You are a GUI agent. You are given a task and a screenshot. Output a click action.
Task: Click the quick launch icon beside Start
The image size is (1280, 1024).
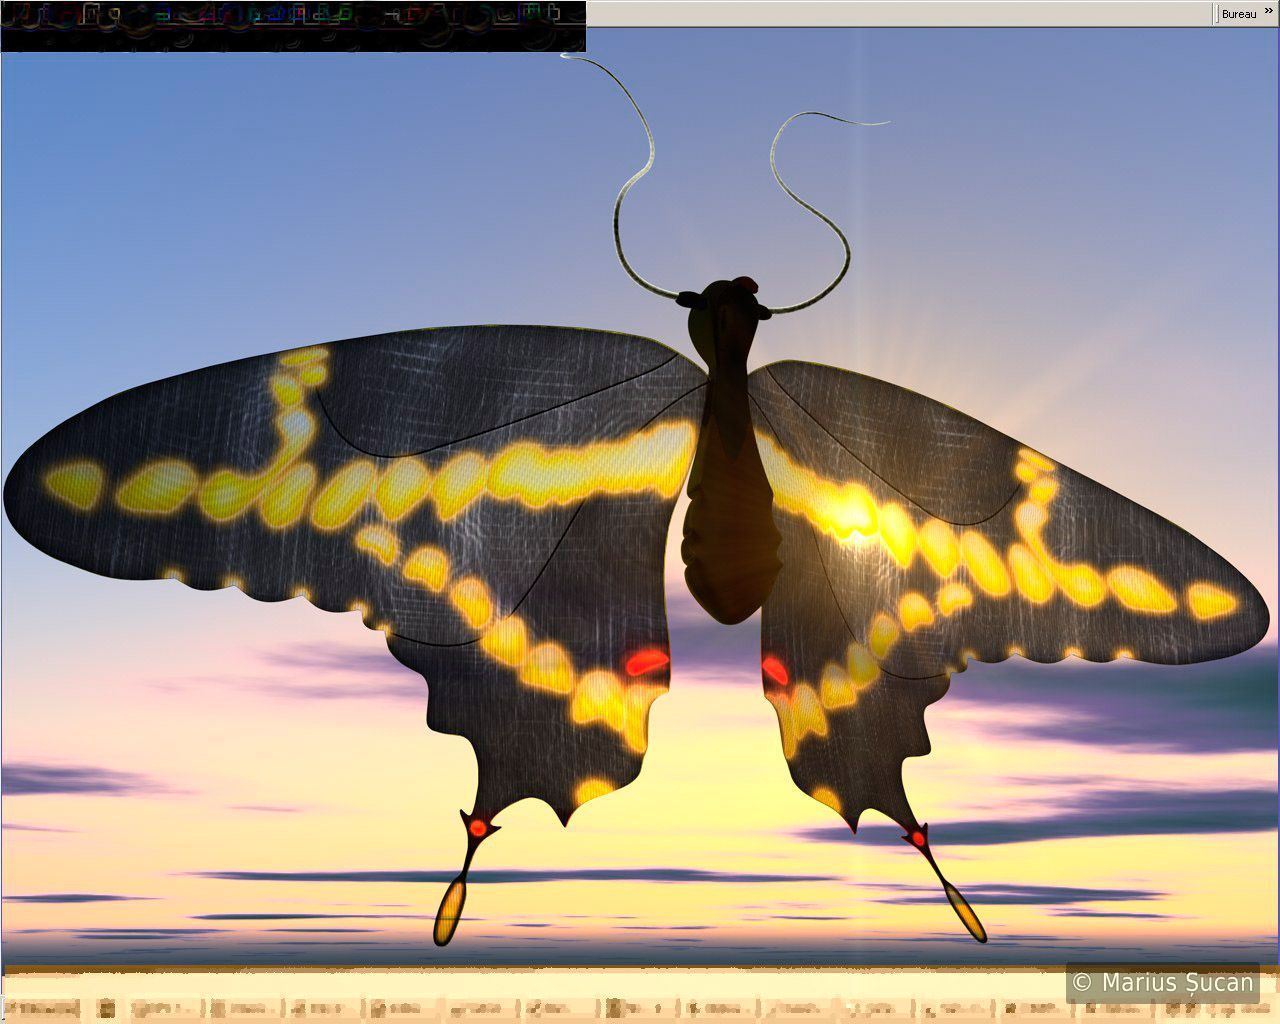(108, 1008)
